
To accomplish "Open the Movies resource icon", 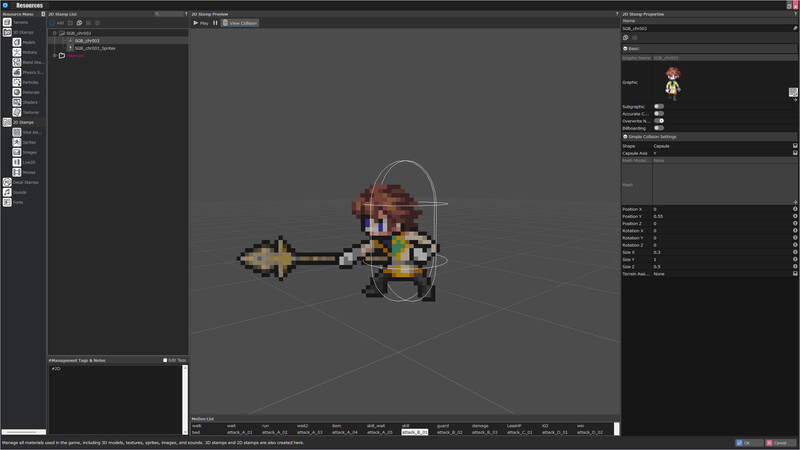I will pyautogui.click(x=17, y=172).
